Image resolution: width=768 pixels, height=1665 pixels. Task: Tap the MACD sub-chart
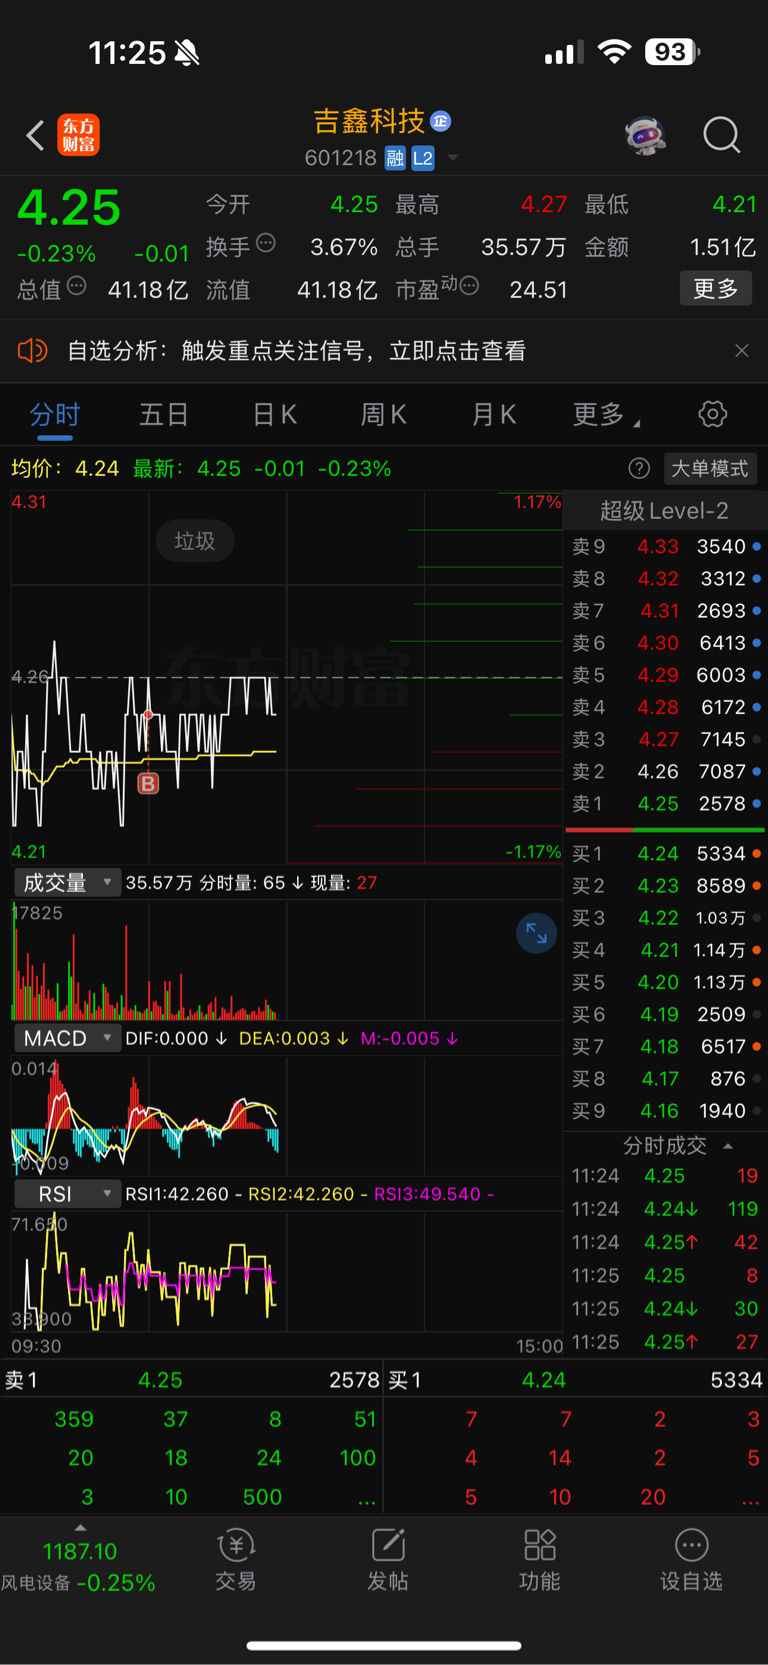(x=286, y=1115)
